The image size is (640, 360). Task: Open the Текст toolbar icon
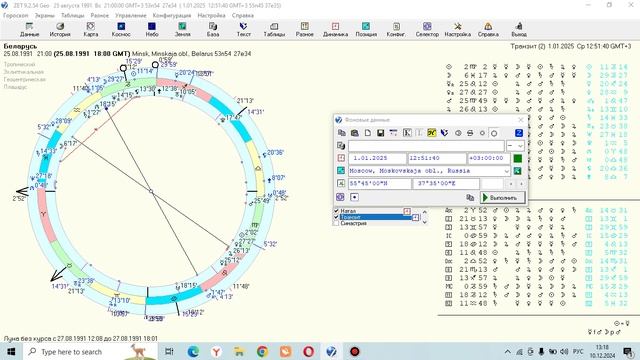click(244, 29)
